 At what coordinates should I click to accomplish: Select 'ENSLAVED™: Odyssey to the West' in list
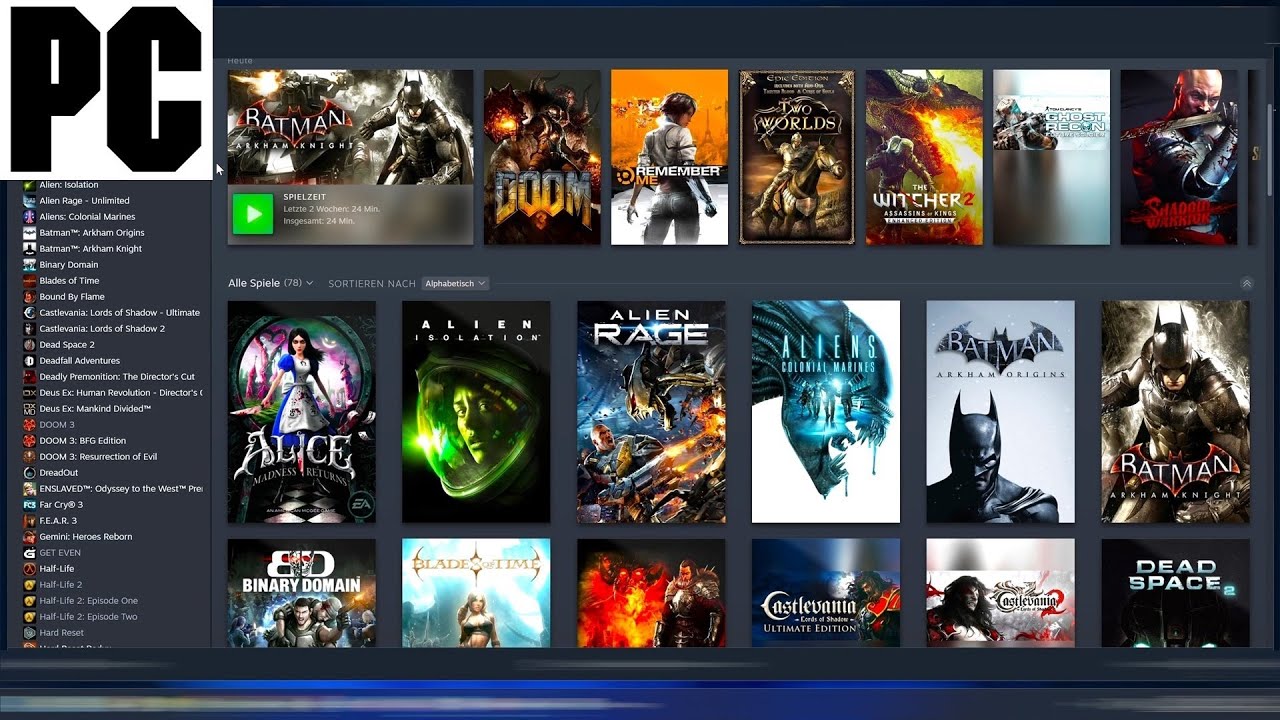tap(120, 489)
